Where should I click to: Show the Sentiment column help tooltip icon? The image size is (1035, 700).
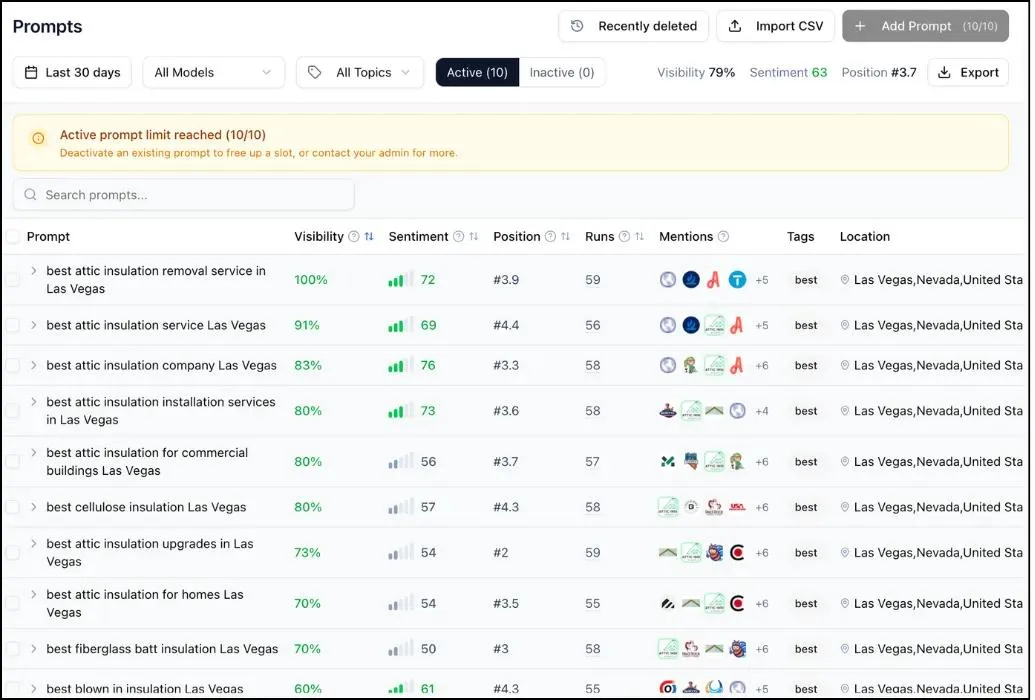[x=459, y=236]
